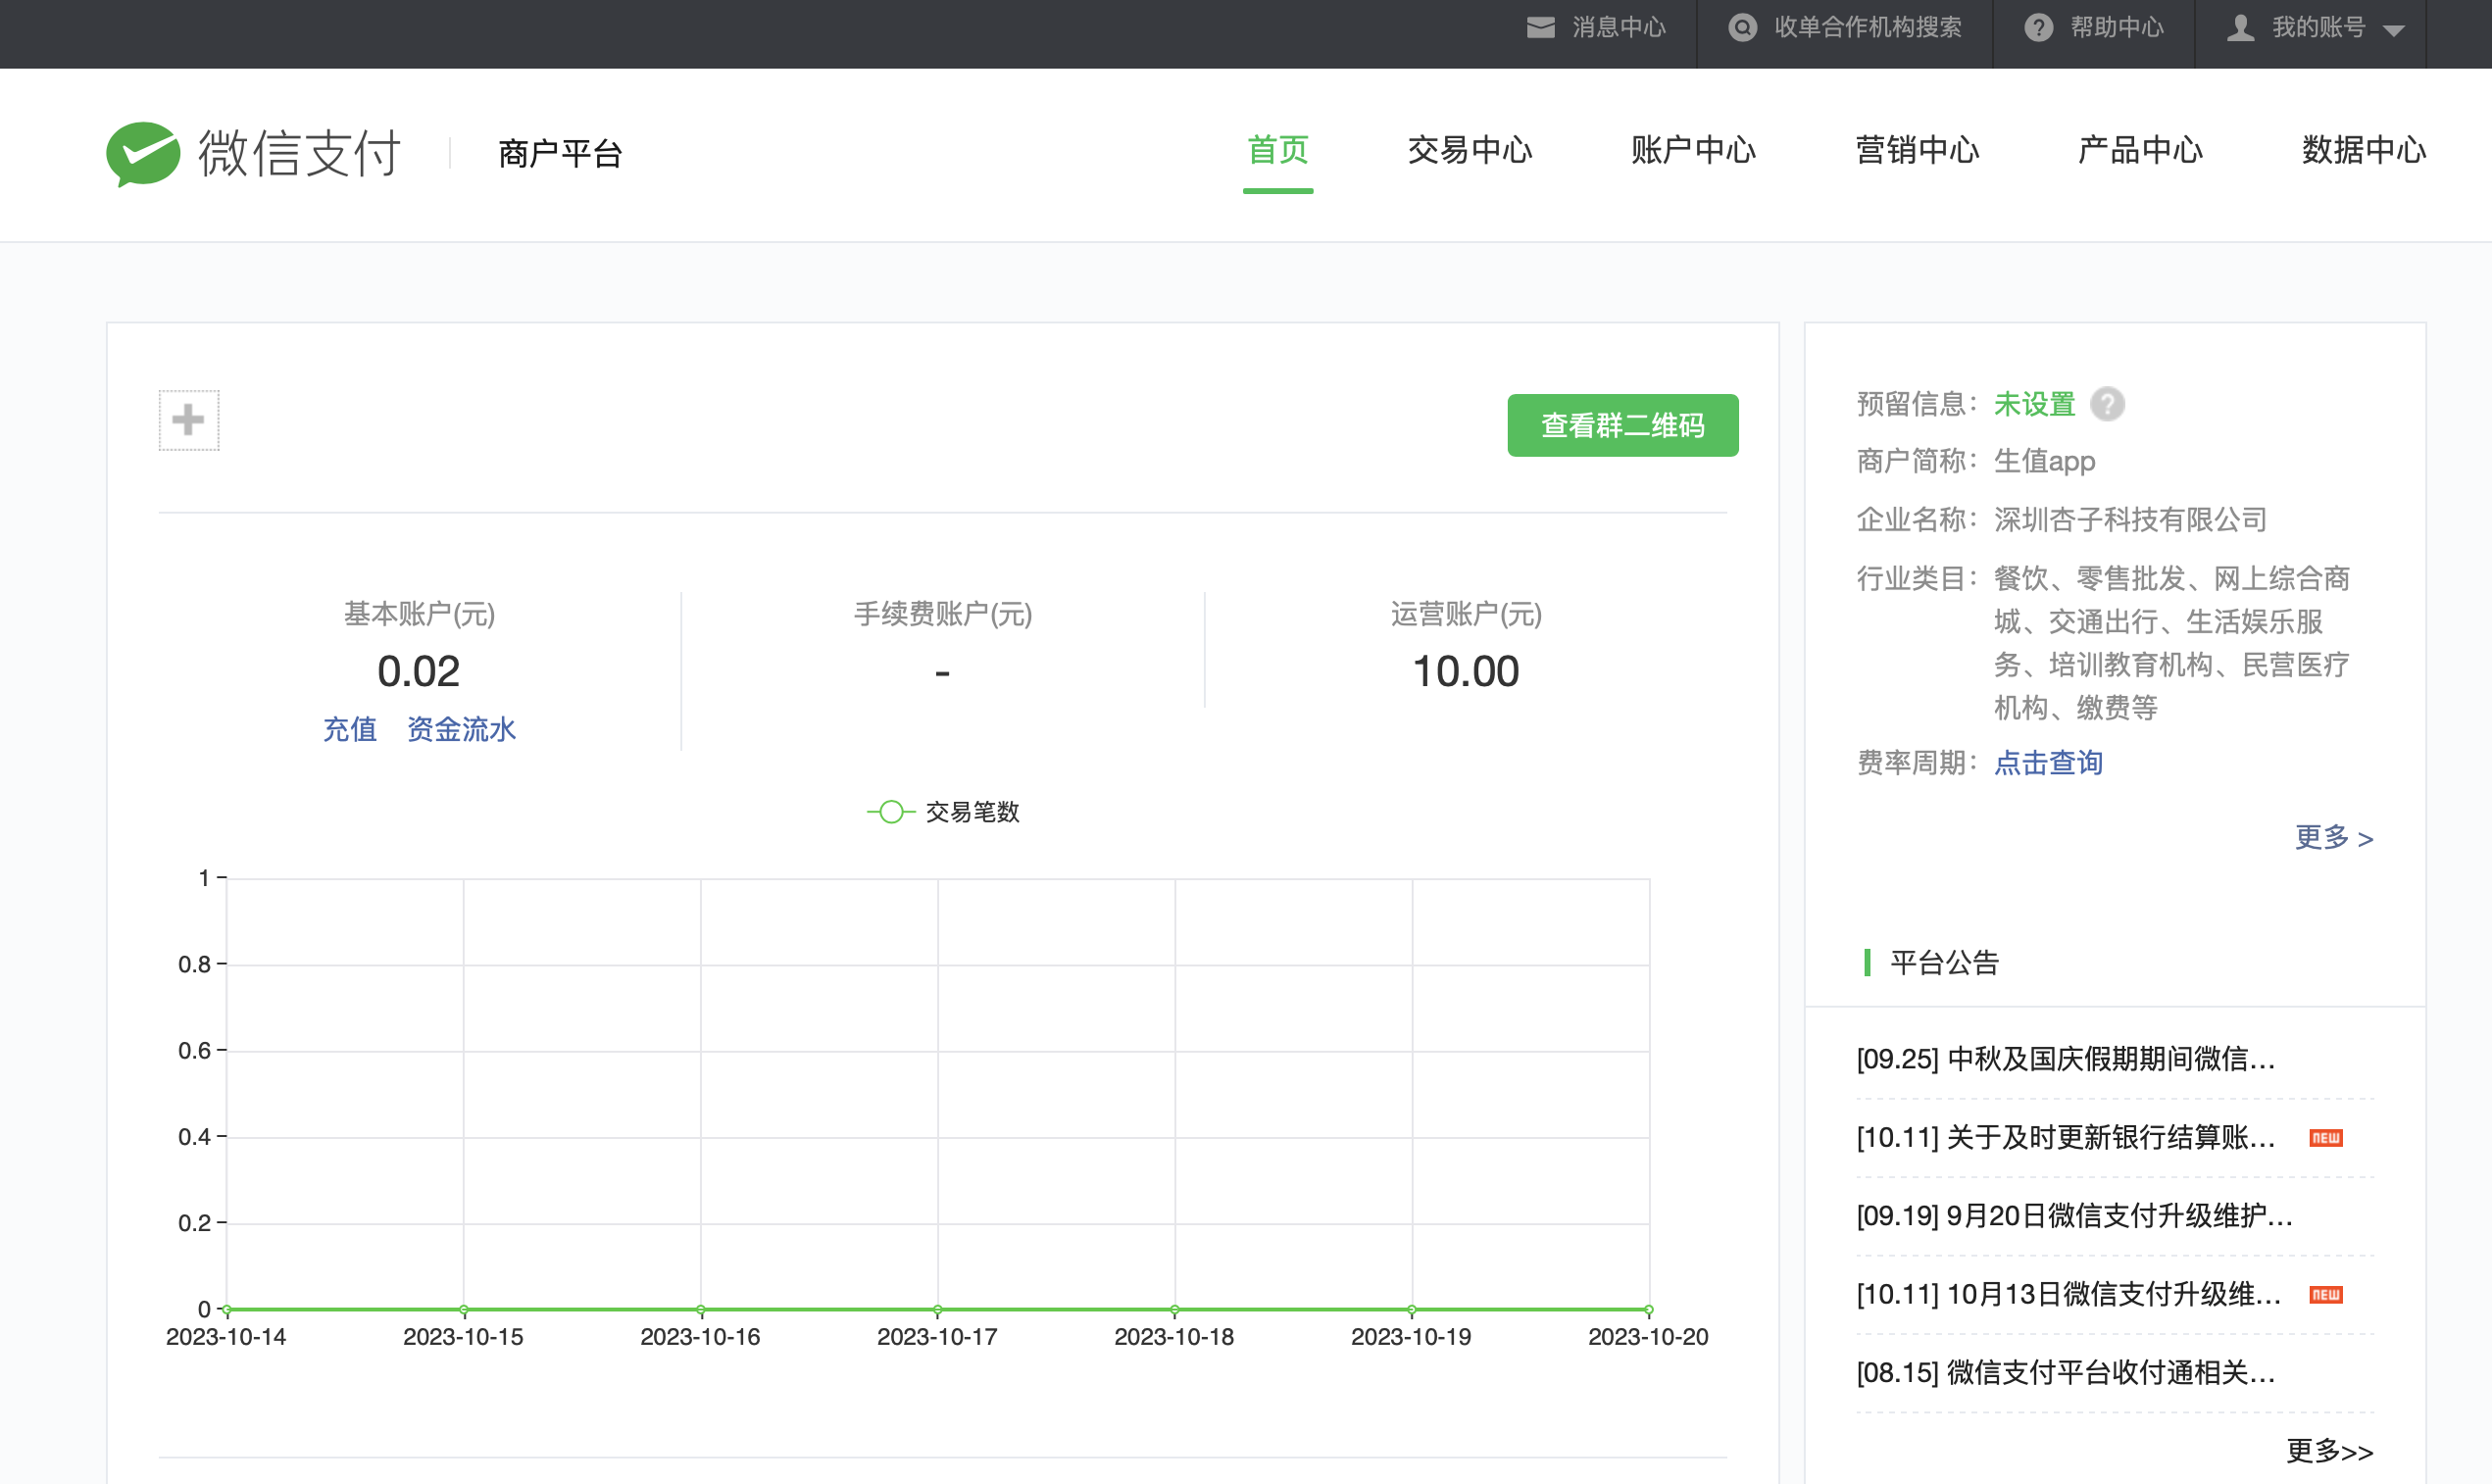Click the new badge on 关于及时更新银行结算账

coord(2325,1138)
